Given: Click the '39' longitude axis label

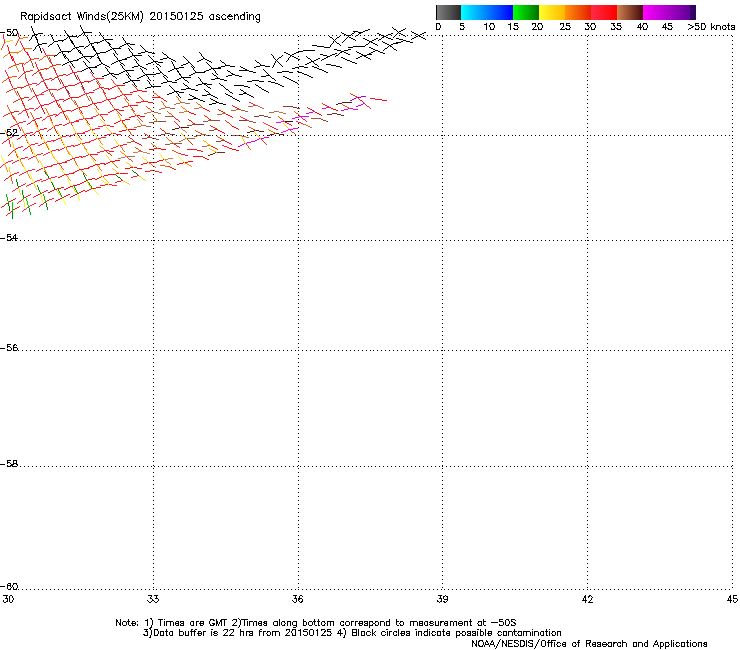Looking at the screenshot, I should (x=442, y=599).
